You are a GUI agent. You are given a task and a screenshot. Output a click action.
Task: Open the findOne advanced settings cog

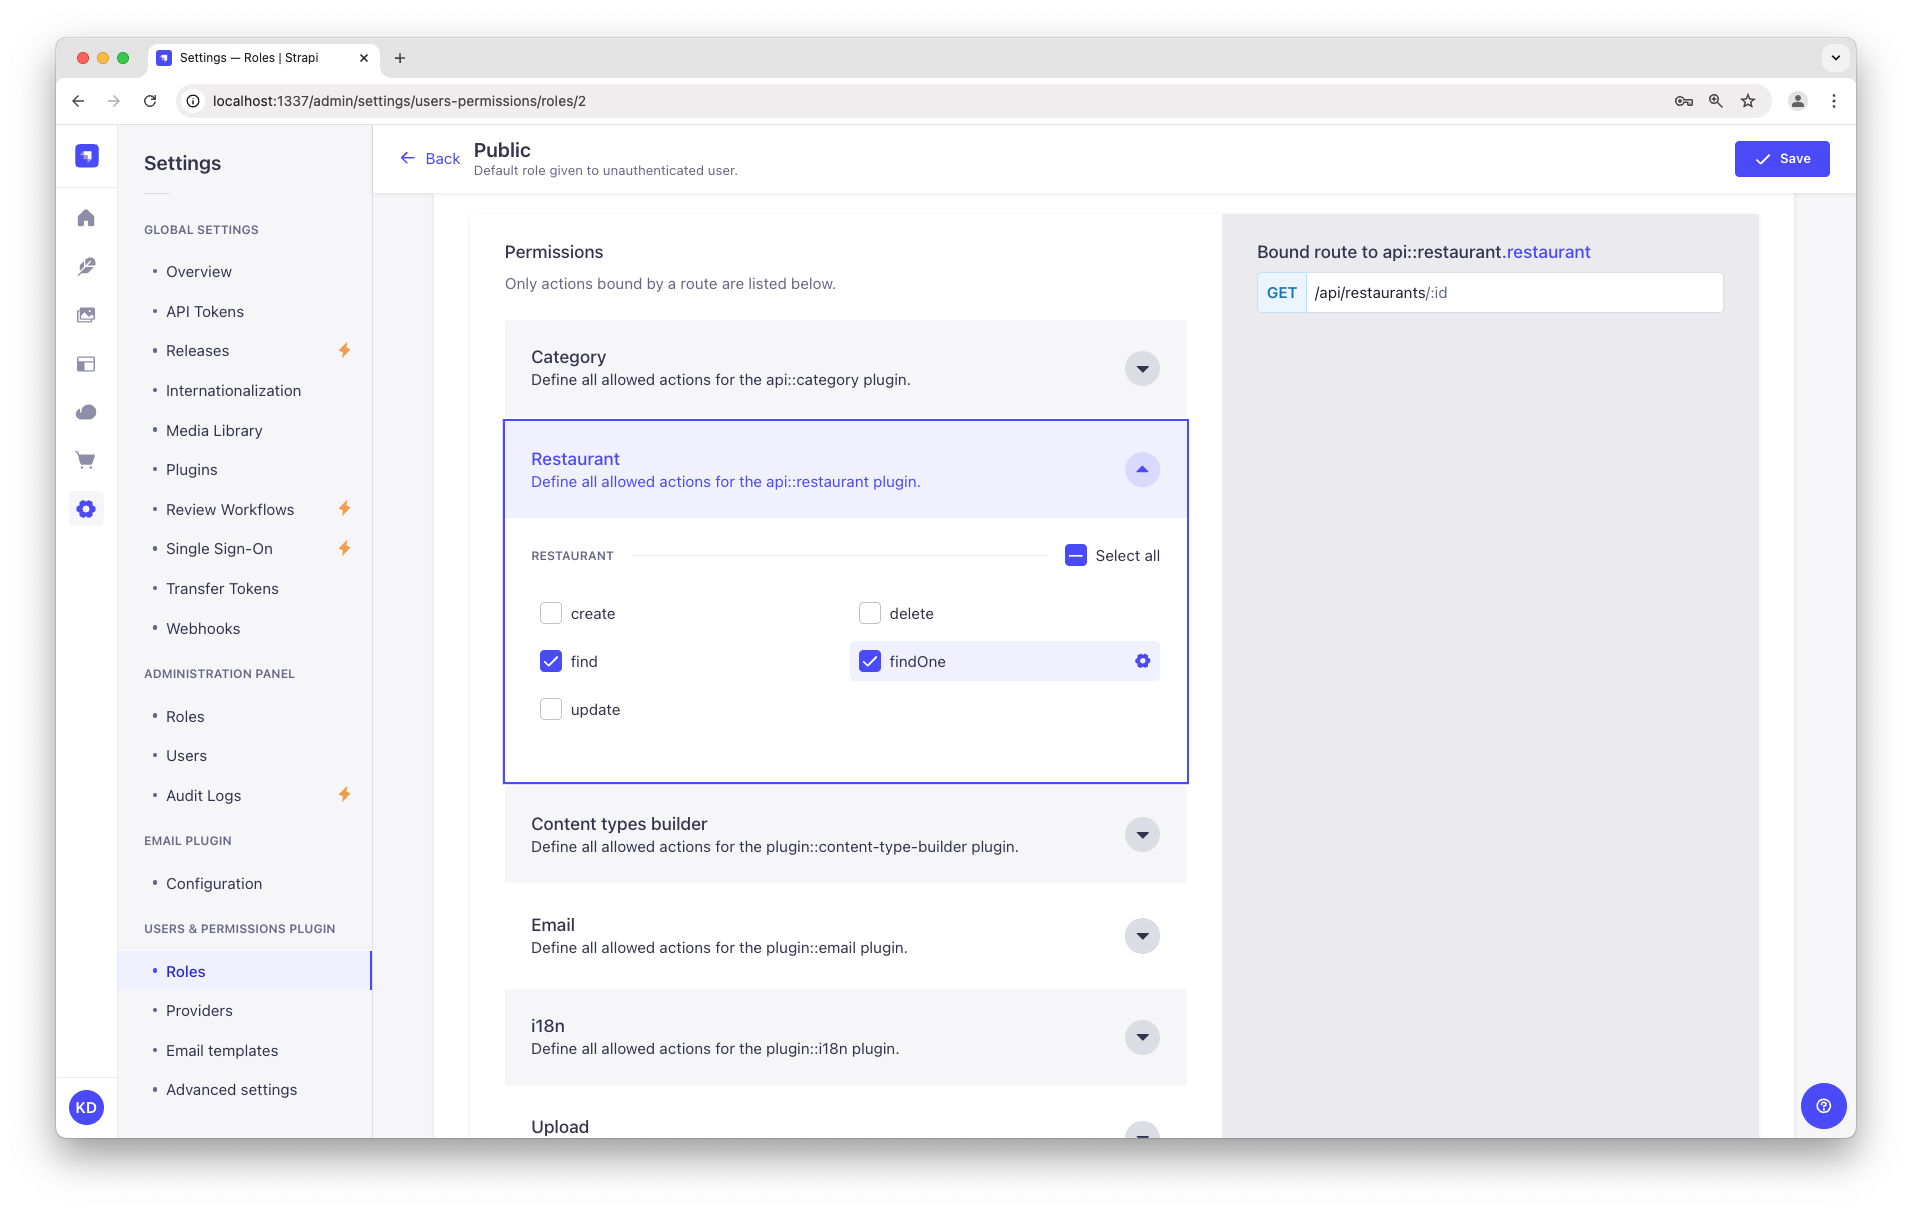pyautogui.click(x=1142, y=661)
